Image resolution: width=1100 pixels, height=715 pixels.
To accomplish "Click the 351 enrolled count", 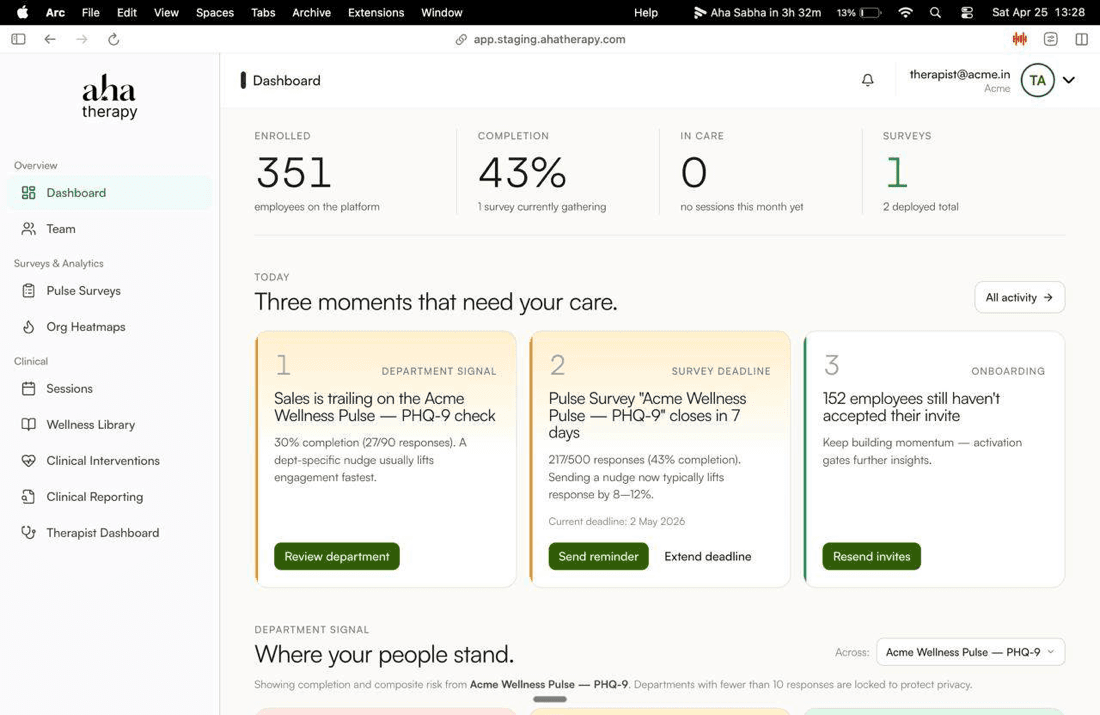I will pyautogui.click(x=293, y=173).
